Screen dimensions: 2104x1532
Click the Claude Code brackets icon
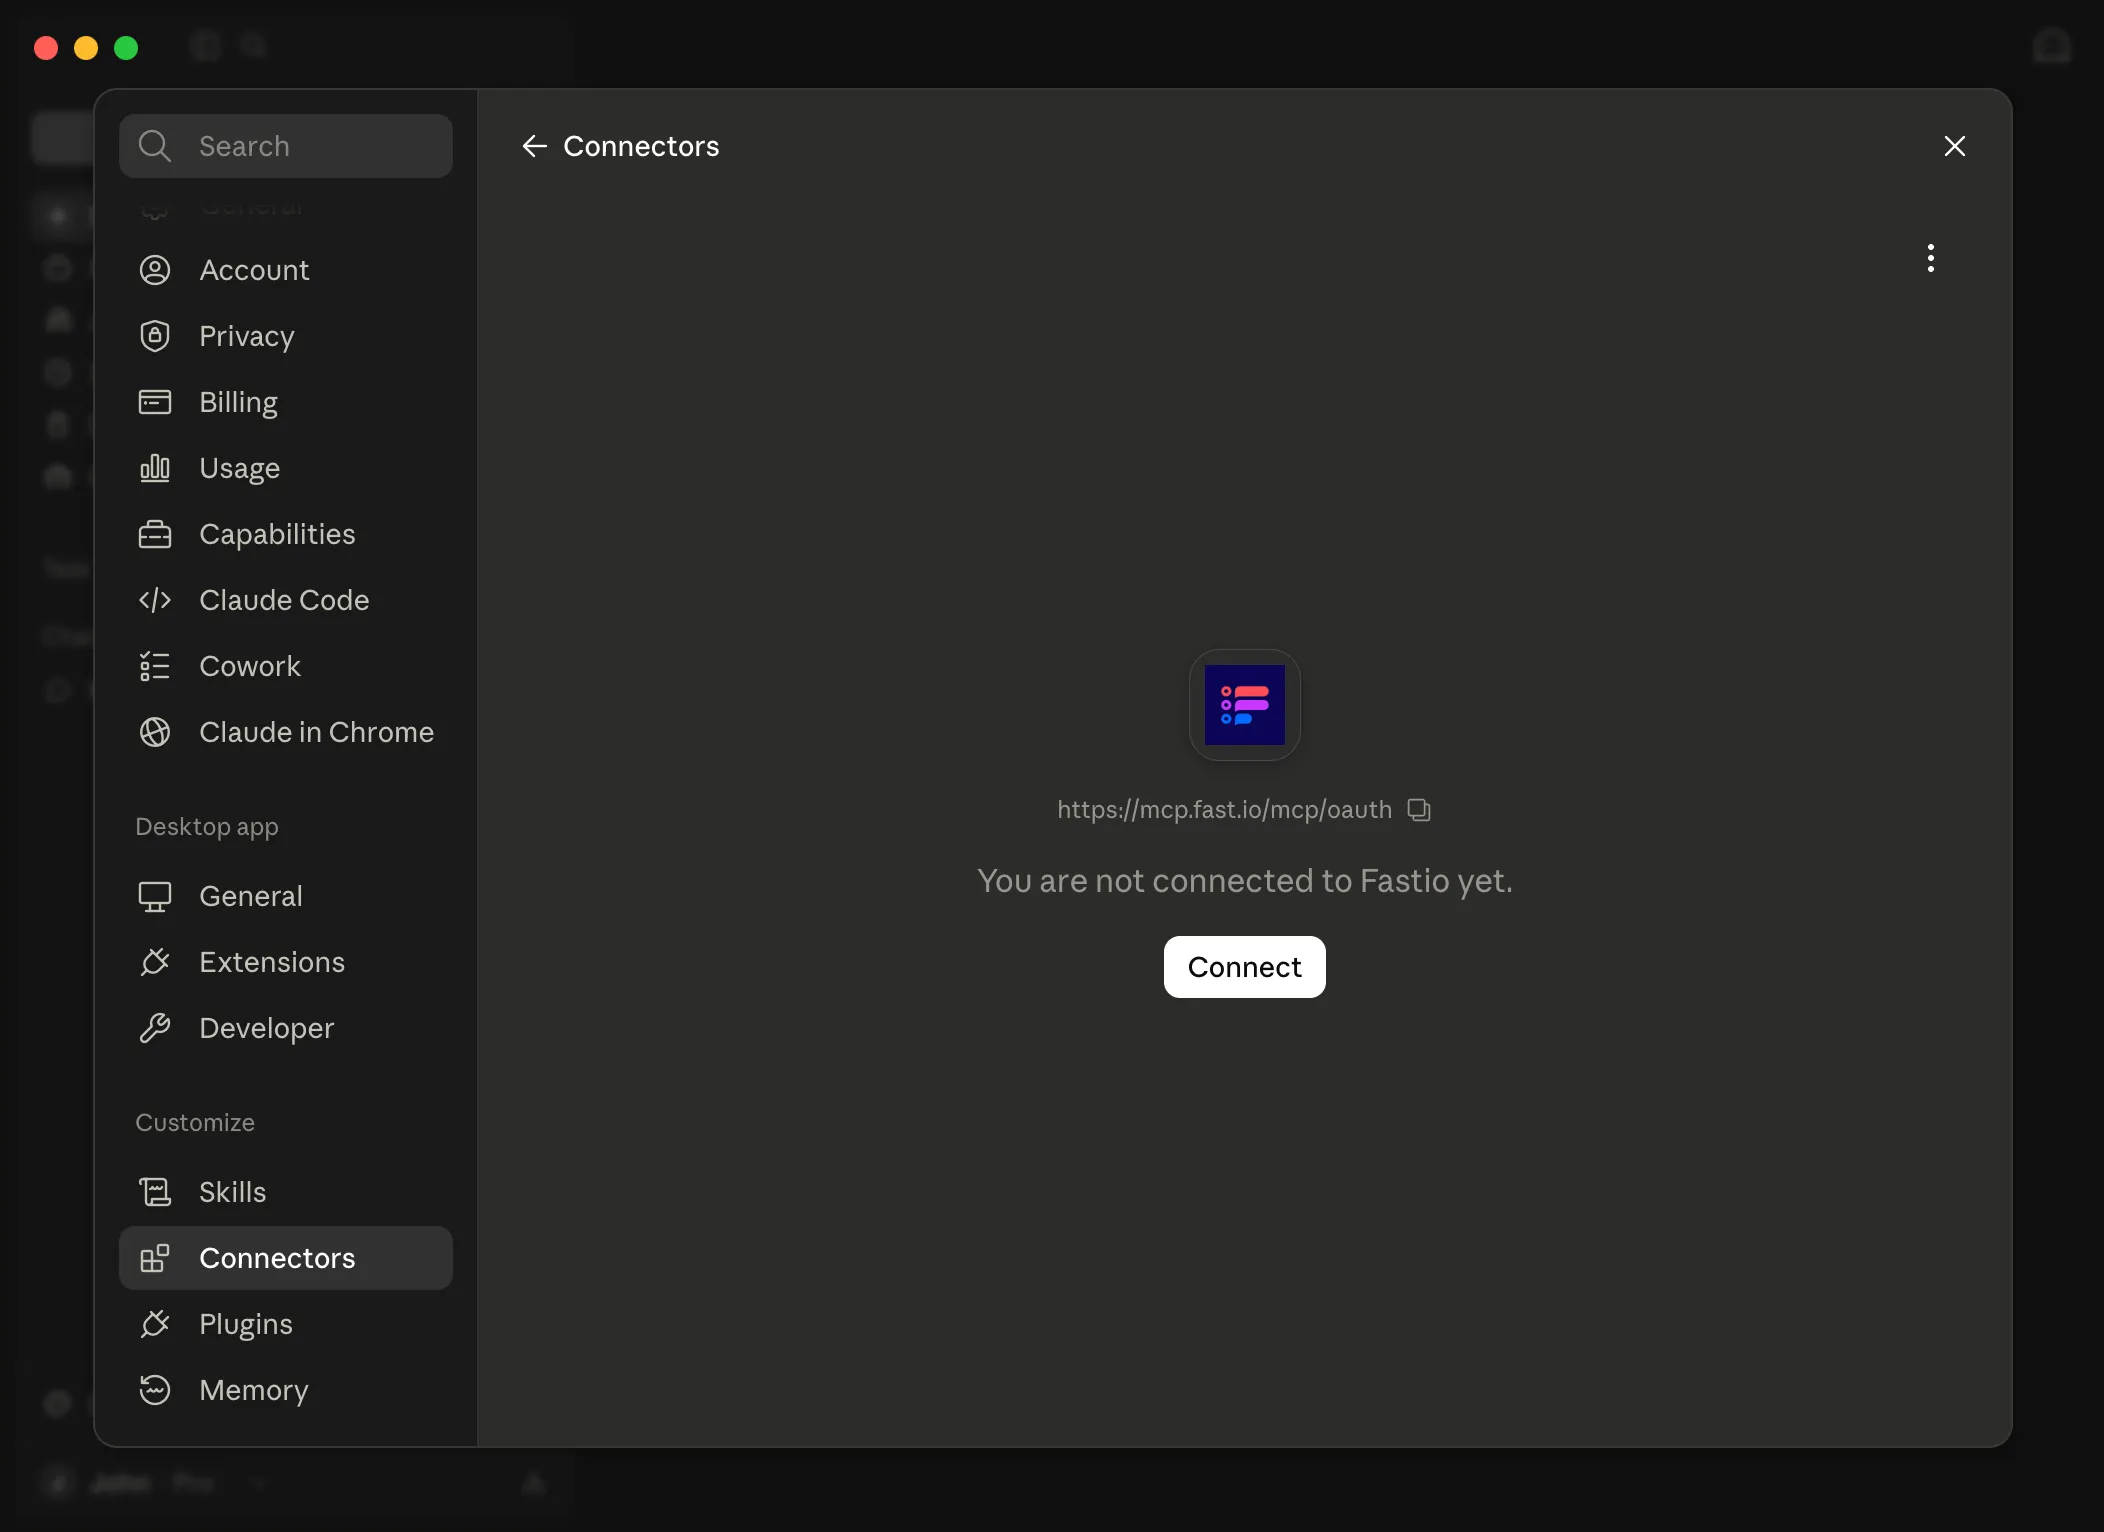point(155,600)
